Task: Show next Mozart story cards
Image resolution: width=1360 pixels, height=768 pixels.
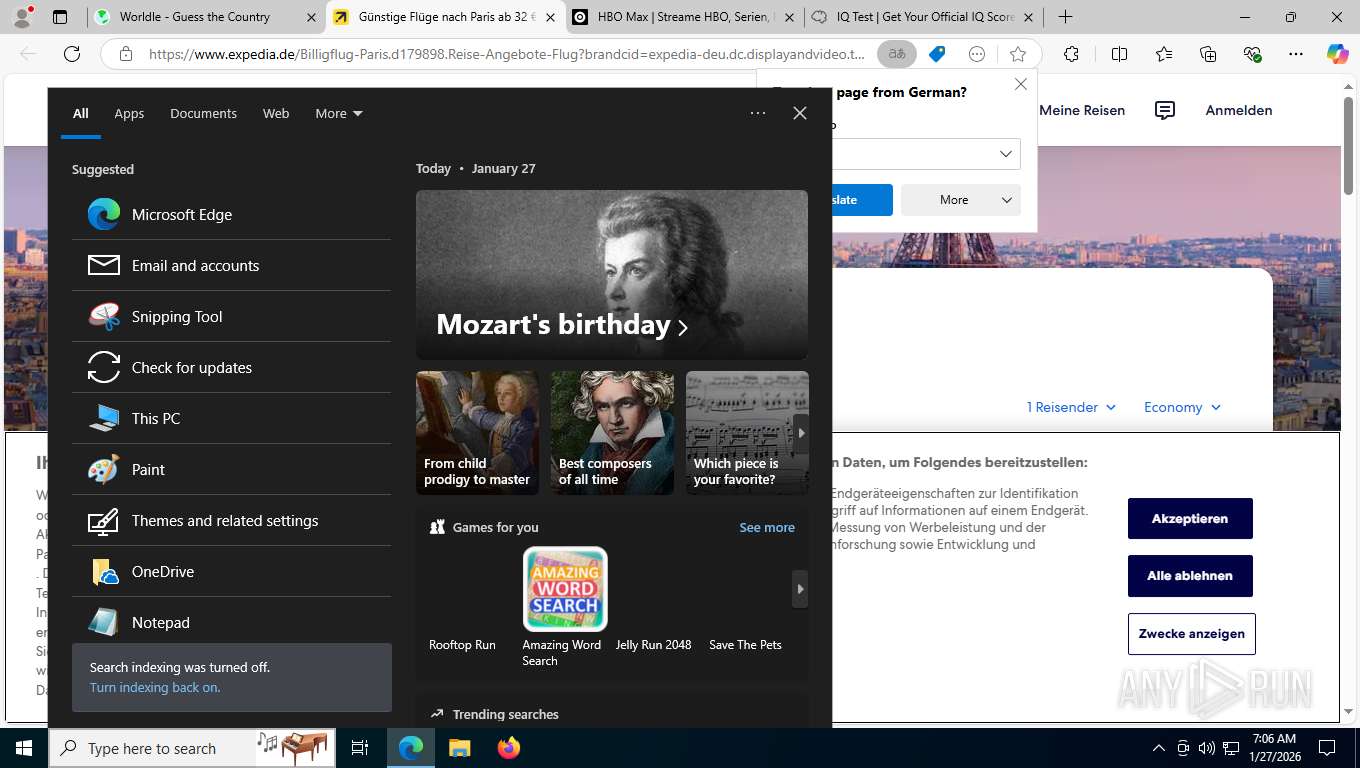Action: 801,433
